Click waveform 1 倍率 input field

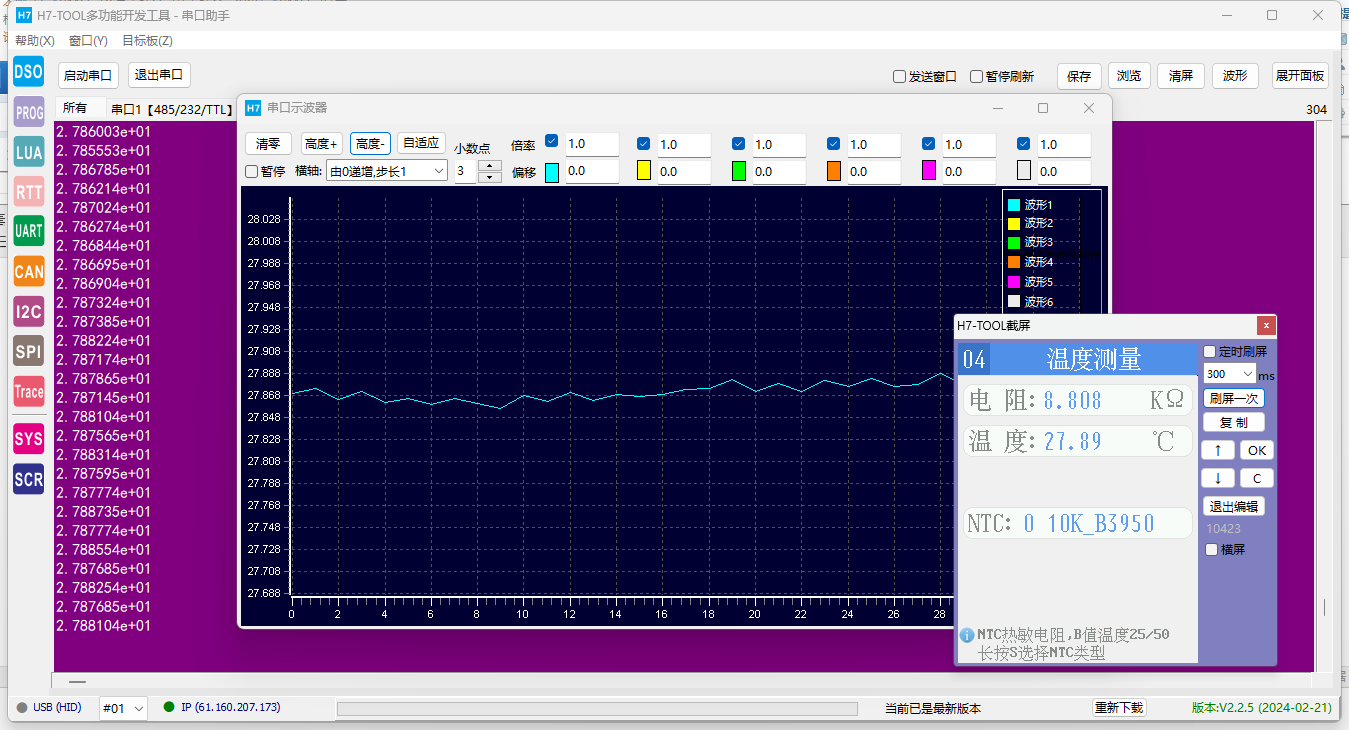(x=592, y=145)
